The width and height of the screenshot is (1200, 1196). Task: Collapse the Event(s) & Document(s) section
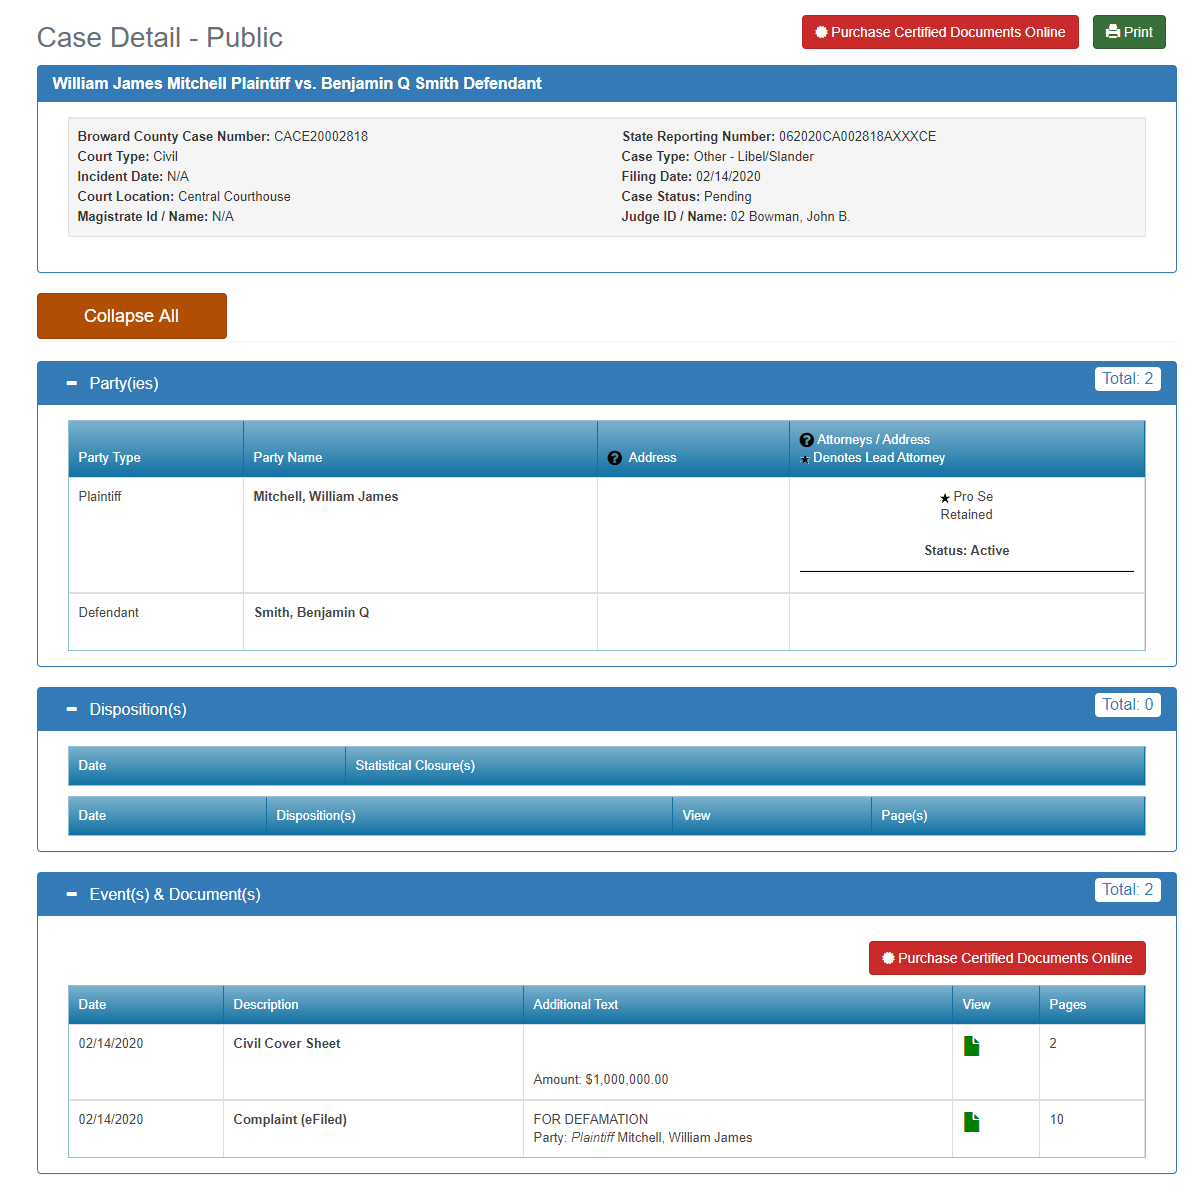[x=71, y=894]
